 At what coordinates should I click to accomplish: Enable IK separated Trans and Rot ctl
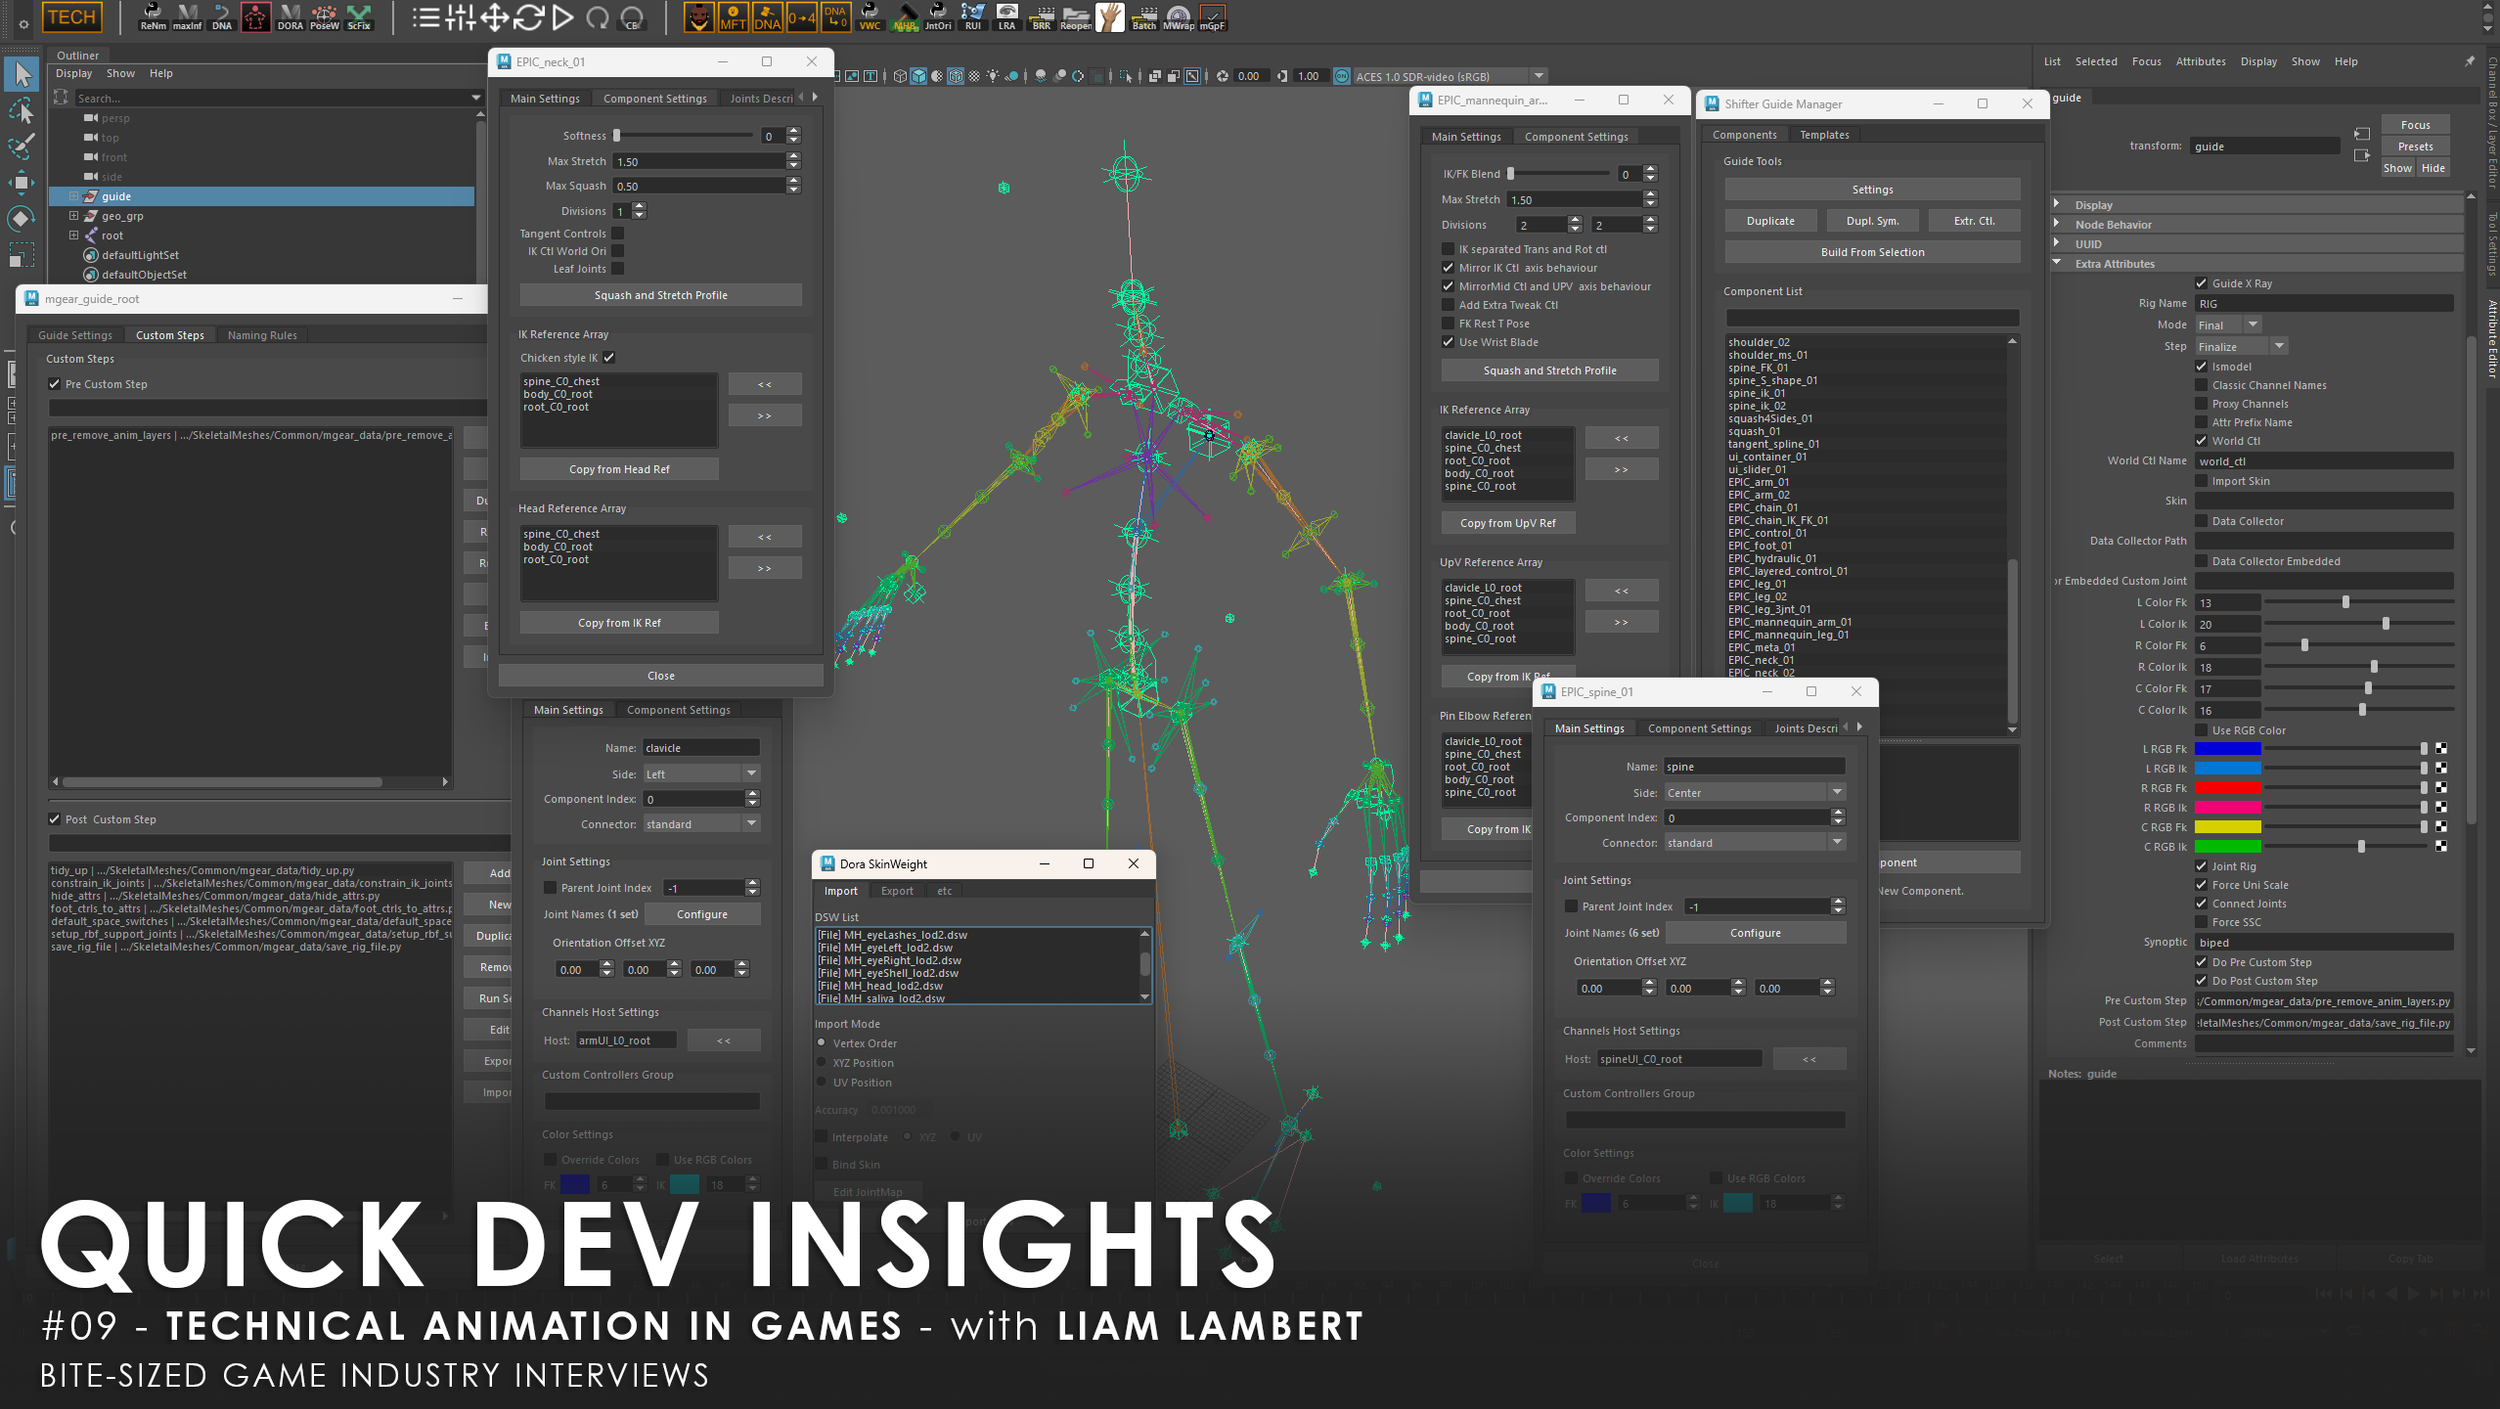(1448, 249)
